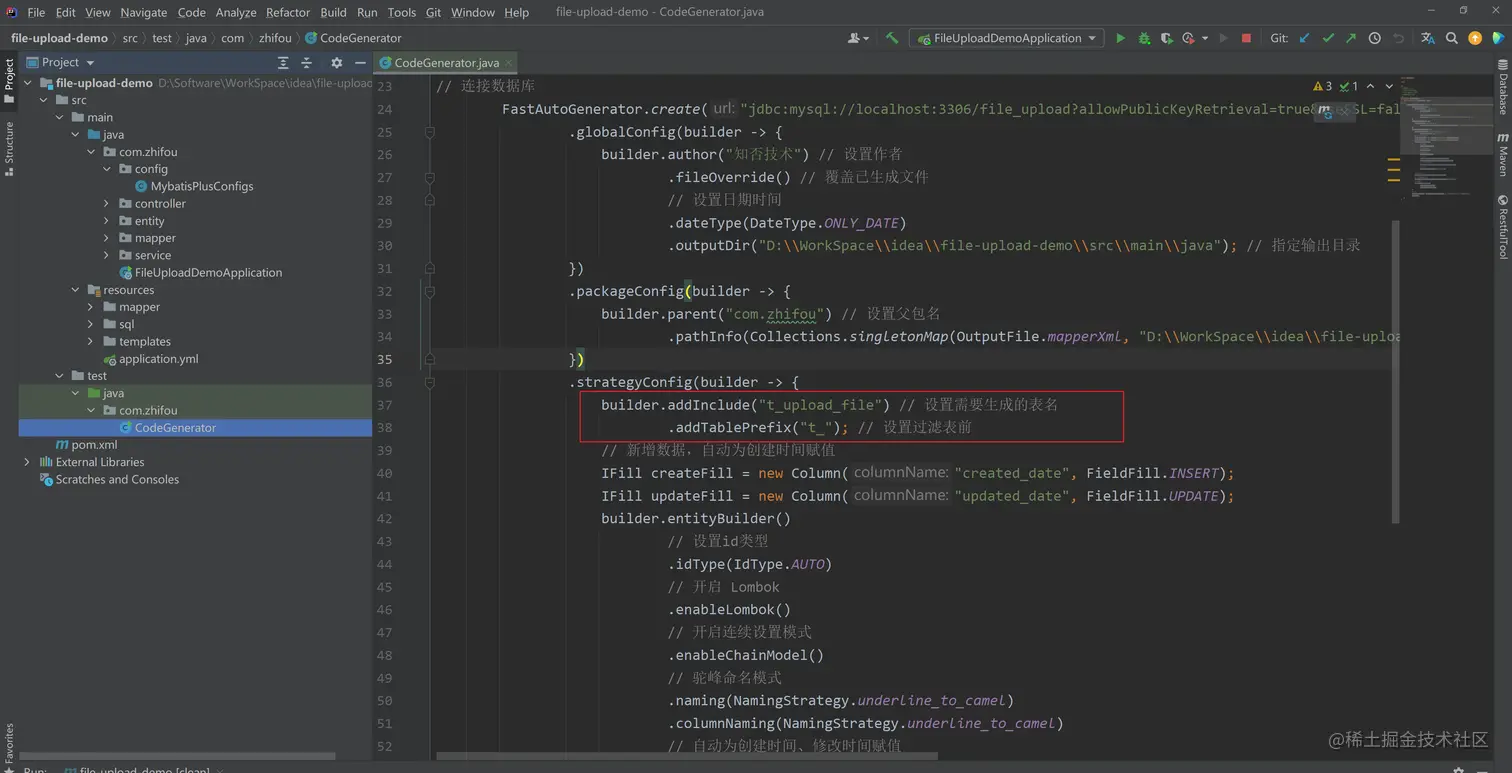This screenshot has width=1512, height=773.
Task: Stop the running process with red square
Action: tap(1246, 38)
